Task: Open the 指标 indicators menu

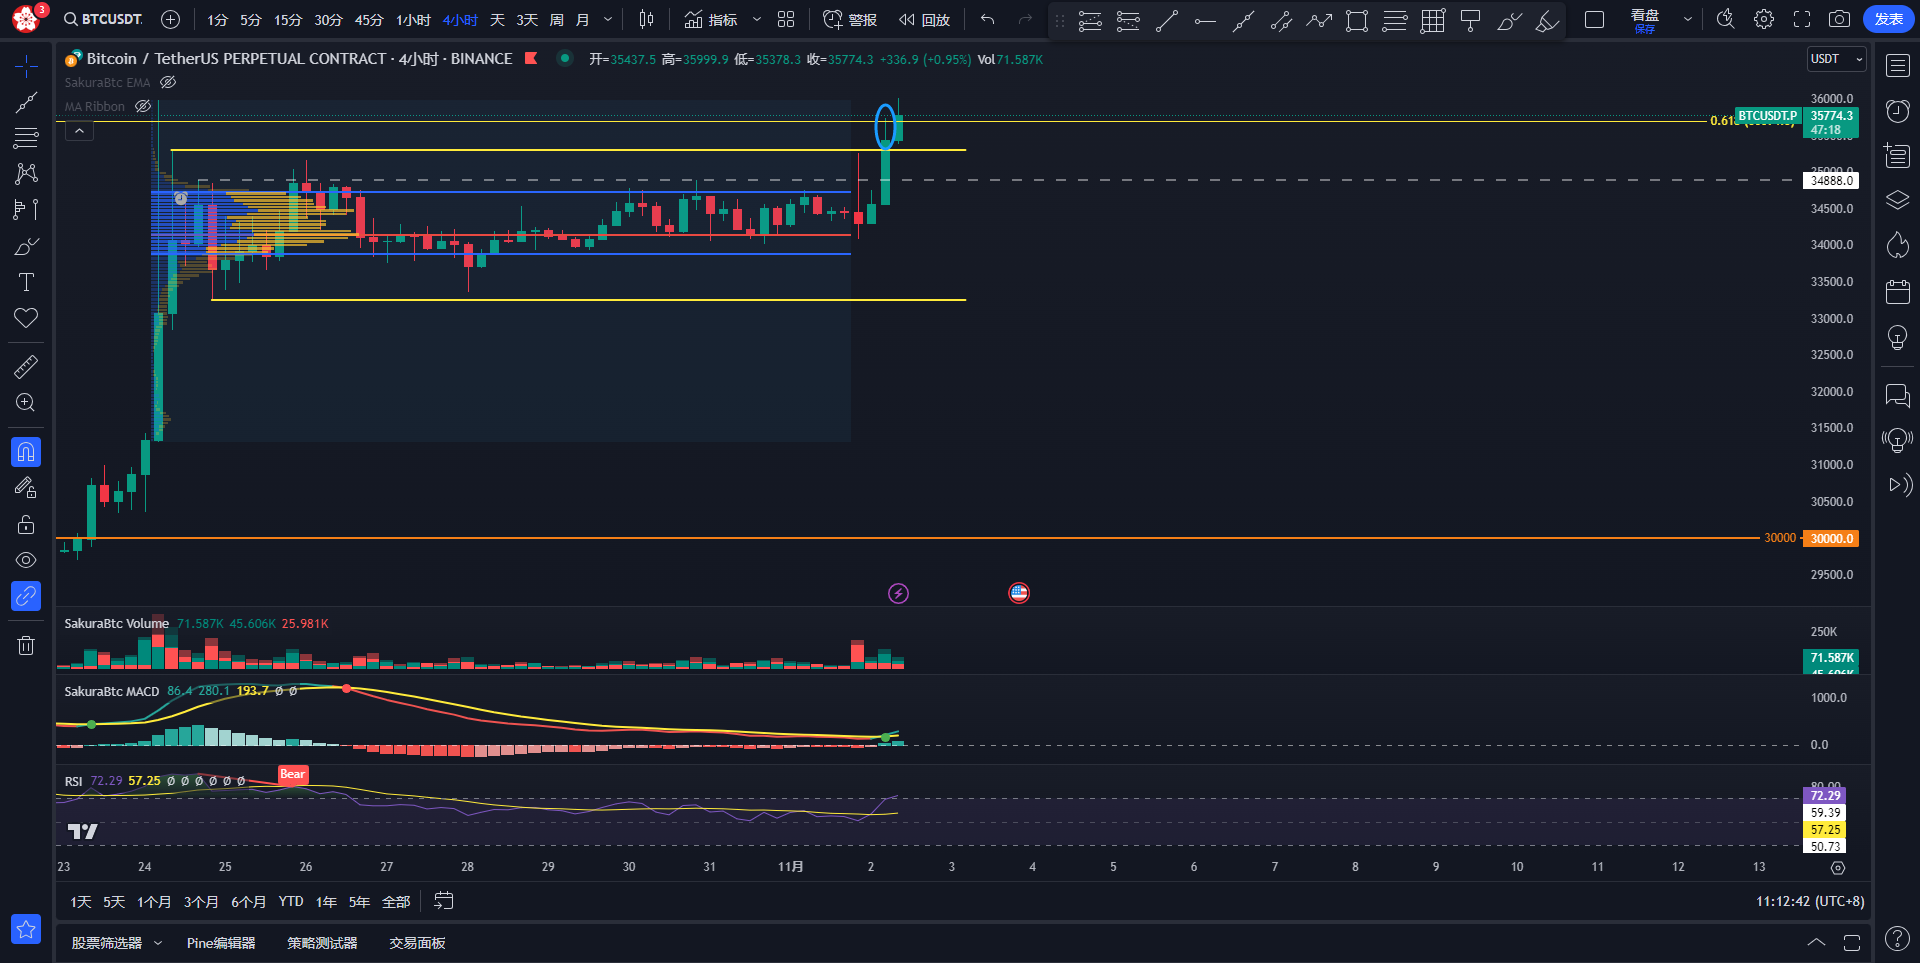Action: pyautogui.click(x=710, y=20)
